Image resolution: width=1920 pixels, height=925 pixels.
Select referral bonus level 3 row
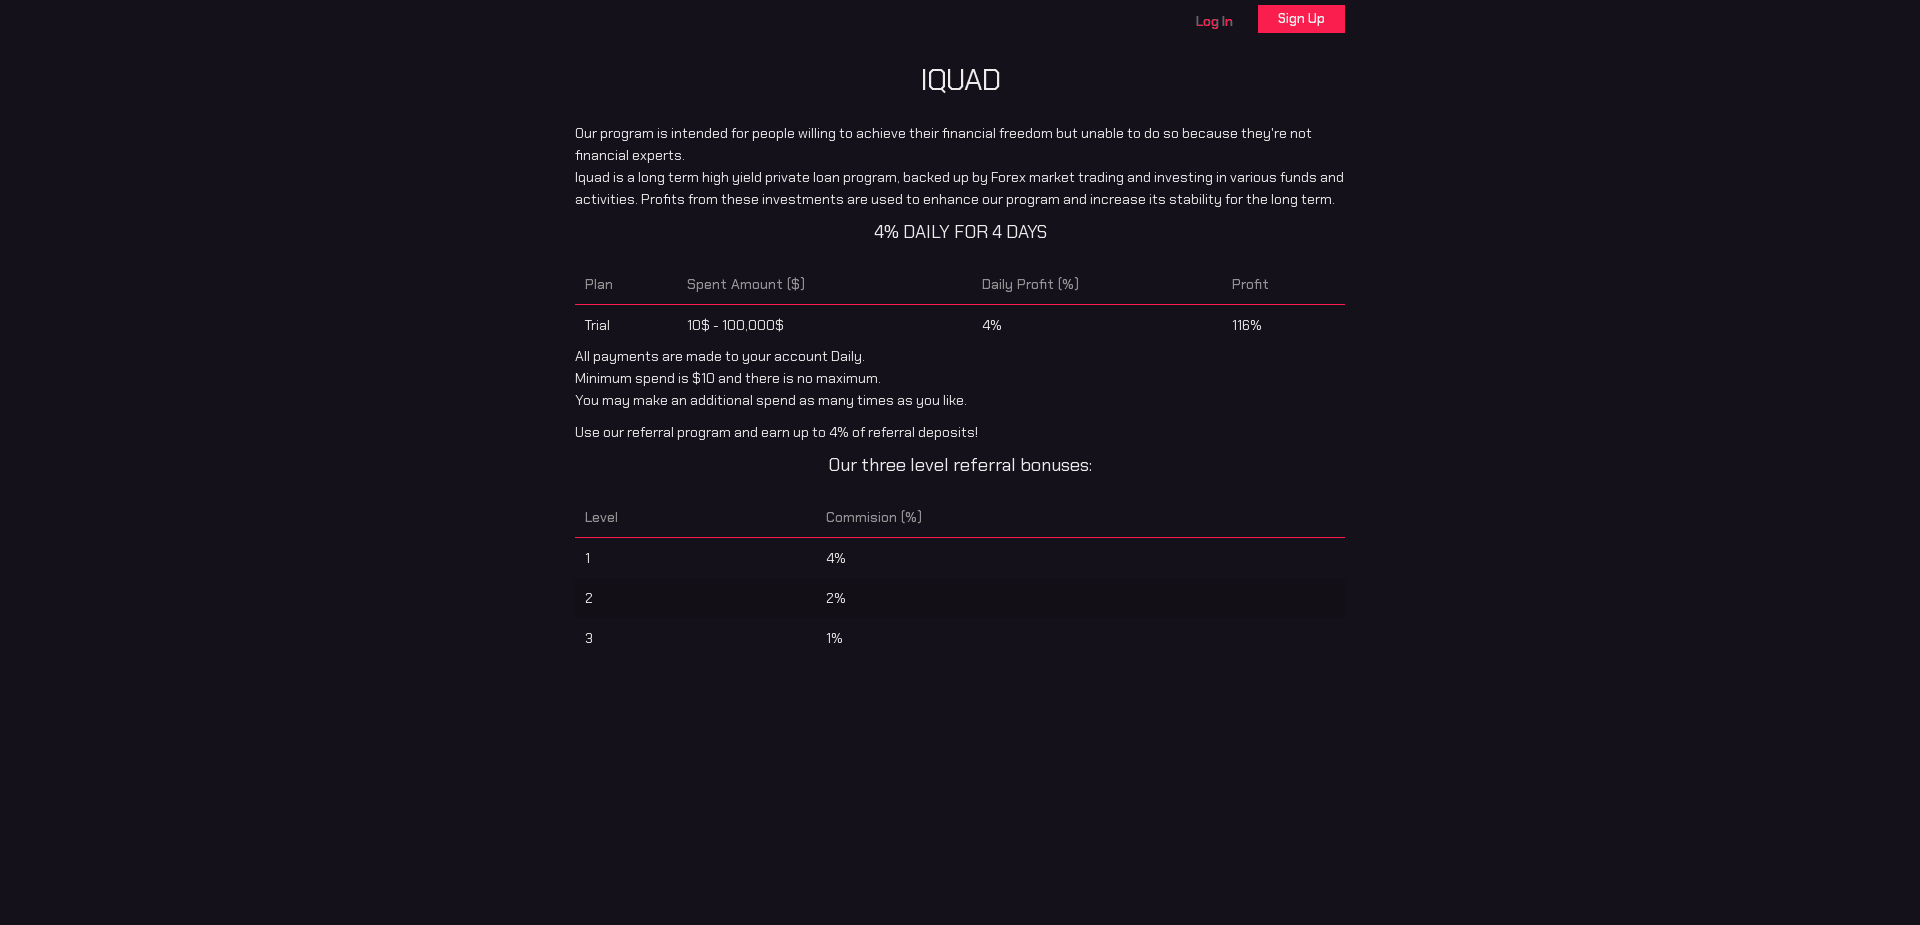coord(959,638)
